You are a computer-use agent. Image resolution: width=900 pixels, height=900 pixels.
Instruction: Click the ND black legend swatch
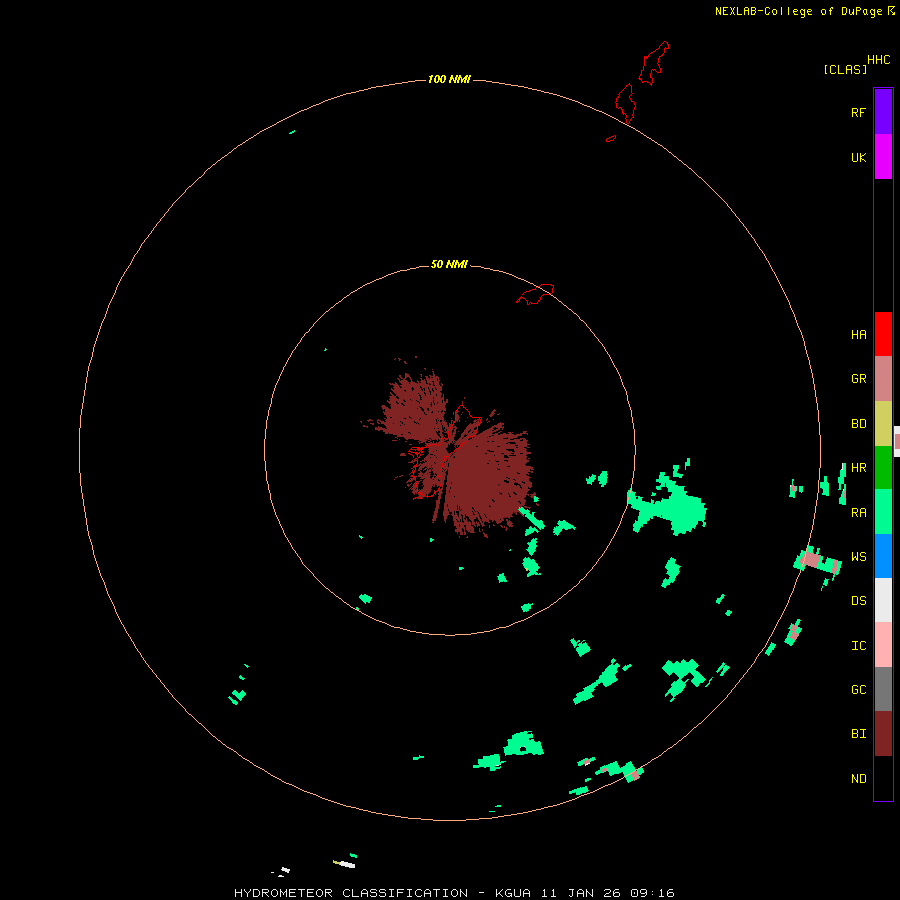(x=883, y=778)
